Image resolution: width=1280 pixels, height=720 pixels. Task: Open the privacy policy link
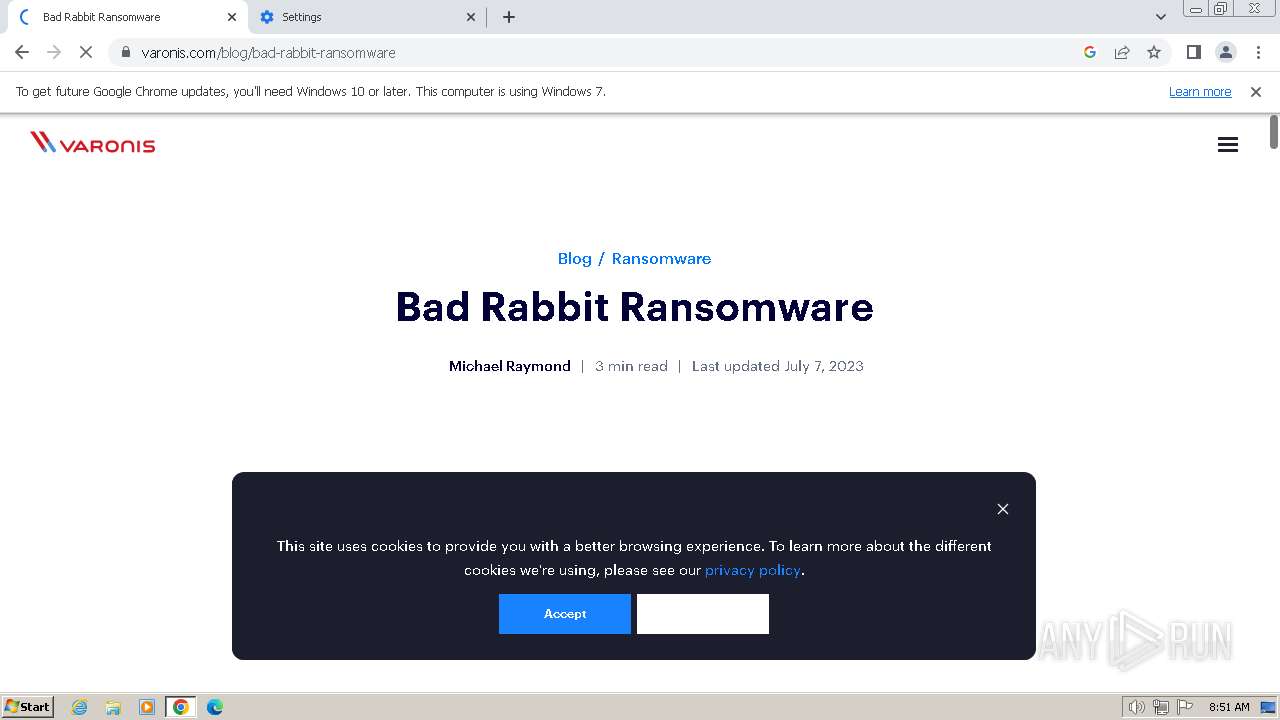pyautogui.click(x=753, y=570)
